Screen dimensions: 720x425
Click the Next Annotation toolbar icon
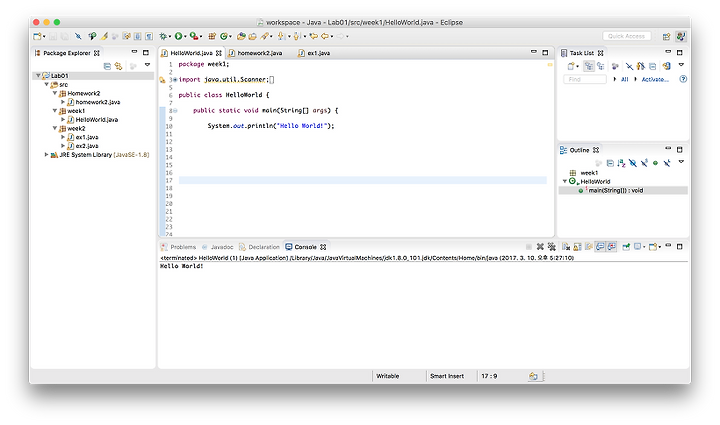281,36
